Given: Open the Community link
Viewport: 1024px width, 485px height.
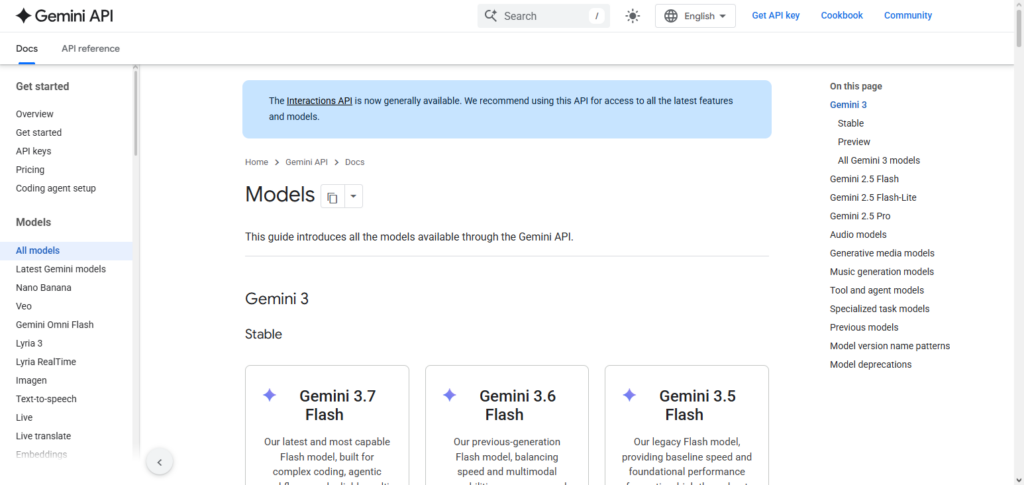Looking at the screenshot, I should [x=908, y=16].
